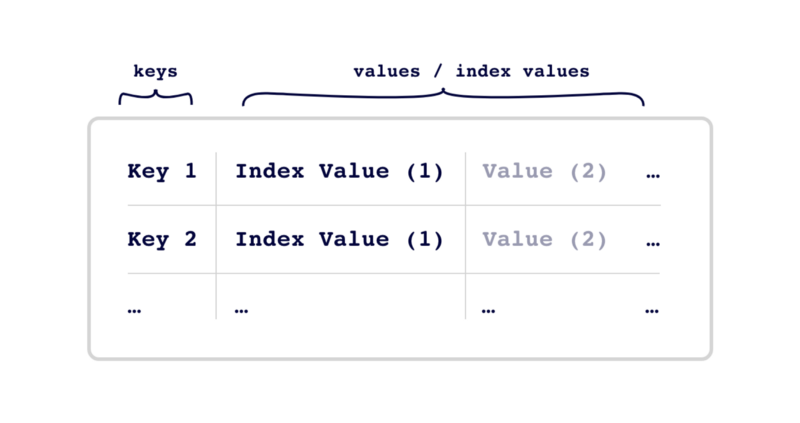Click the ellipsis in the index value column's last row
Screen dimensions: 800x423
(241, 311)
